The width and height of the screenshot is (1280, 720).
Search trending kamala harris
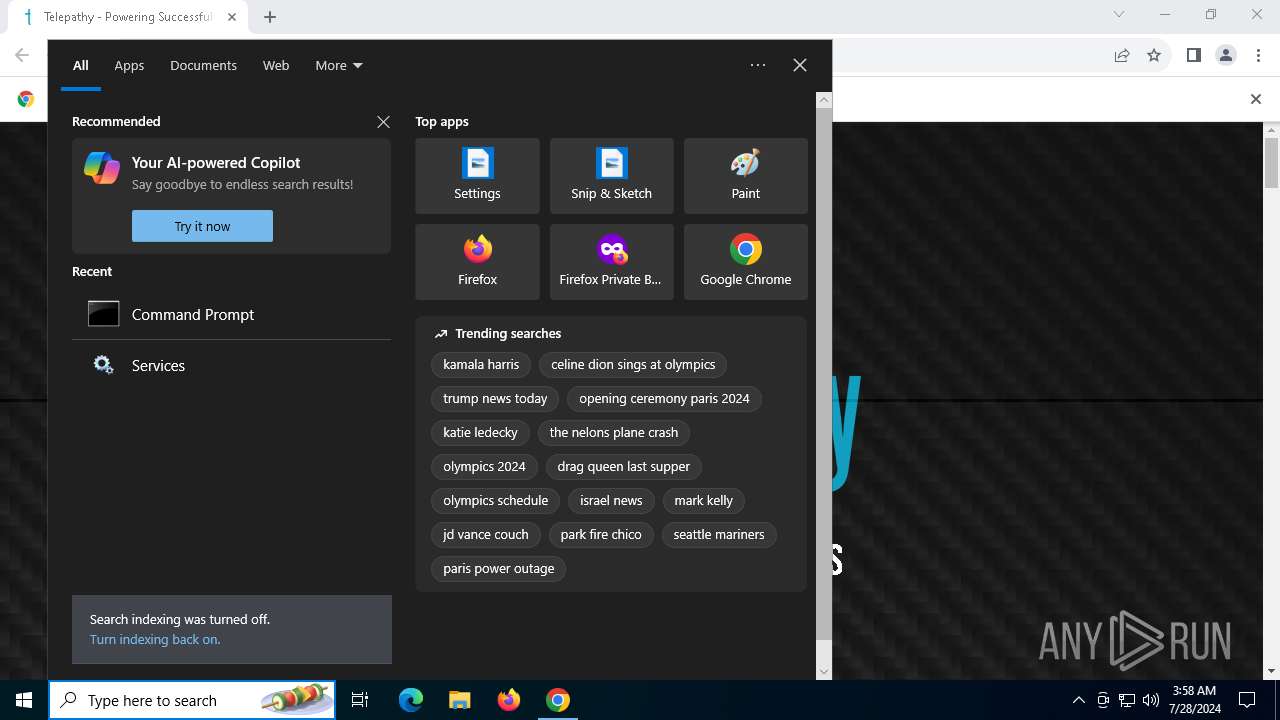[481, 365]
